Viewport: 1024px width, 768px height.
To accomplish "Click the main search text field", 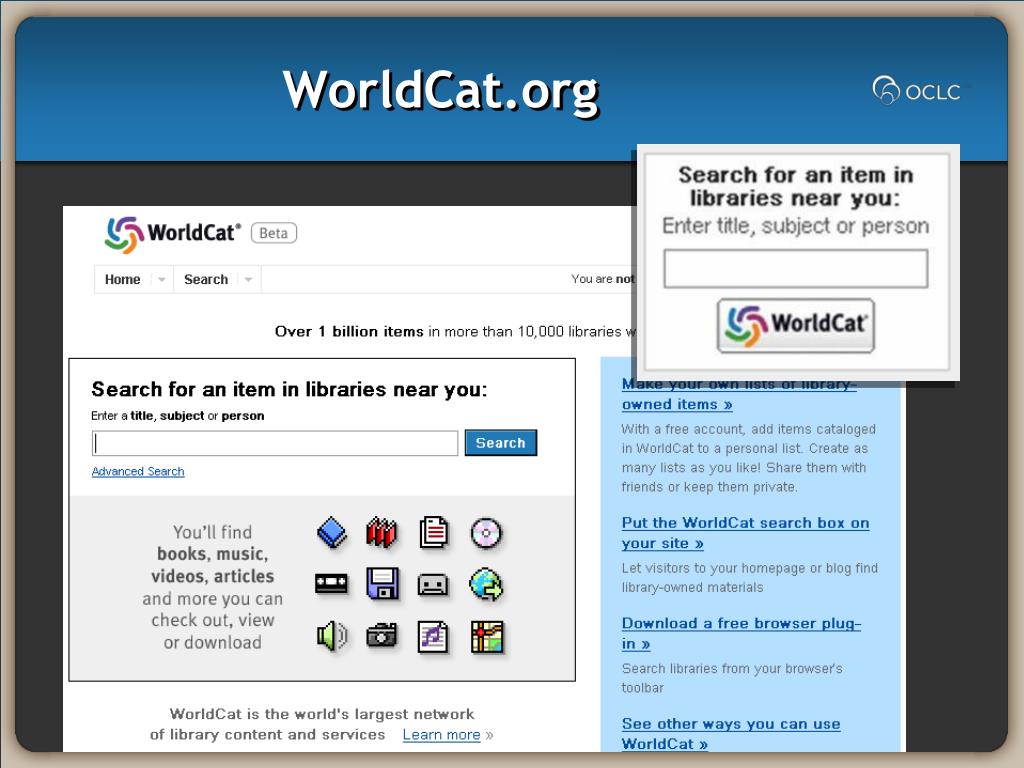I will point(275,443).
